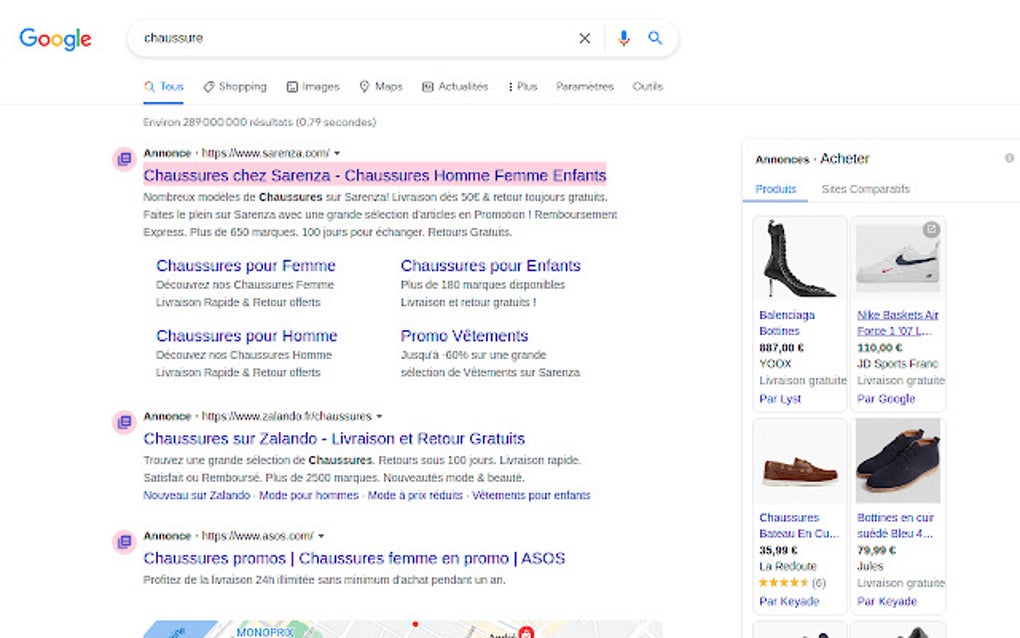Screen dimensions: 1020x638
Task: Open Chaussures sur Zalando headline link
Action: coord(334,438)
